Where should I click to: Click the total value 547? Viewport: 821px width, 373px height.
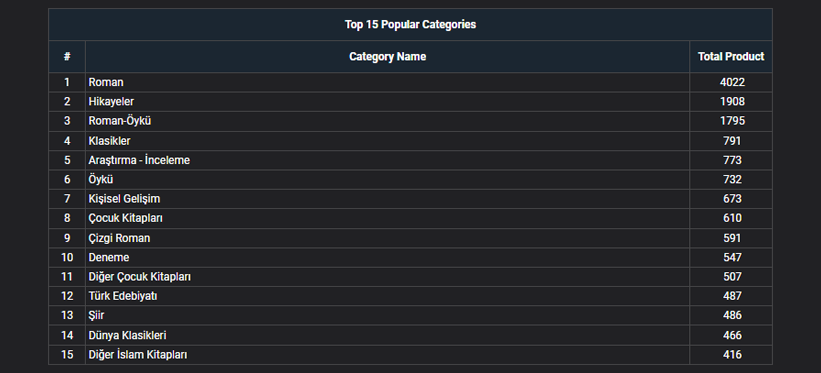click(x=732, y=258)
